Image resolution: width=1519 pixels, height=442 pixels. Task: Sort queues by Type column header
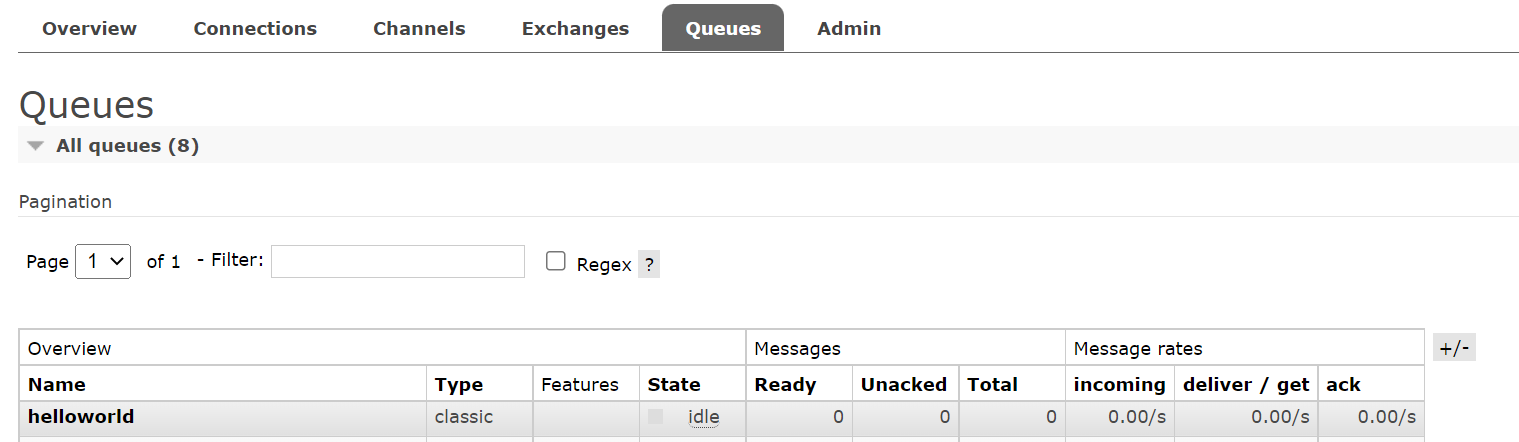(x=459, y=384)
